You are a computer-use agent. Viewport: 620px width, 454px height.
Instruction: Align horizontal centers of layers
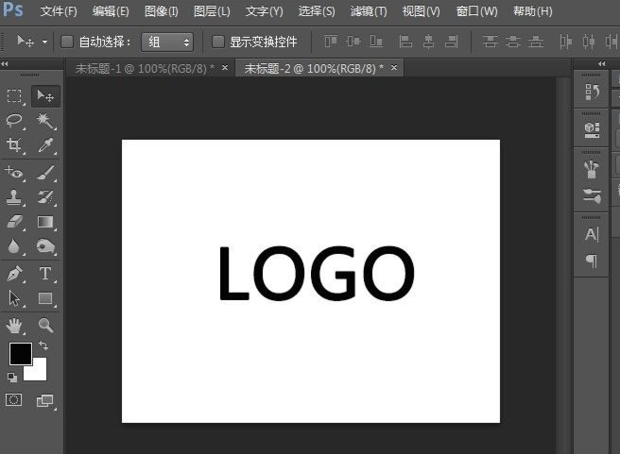(428, 41)
